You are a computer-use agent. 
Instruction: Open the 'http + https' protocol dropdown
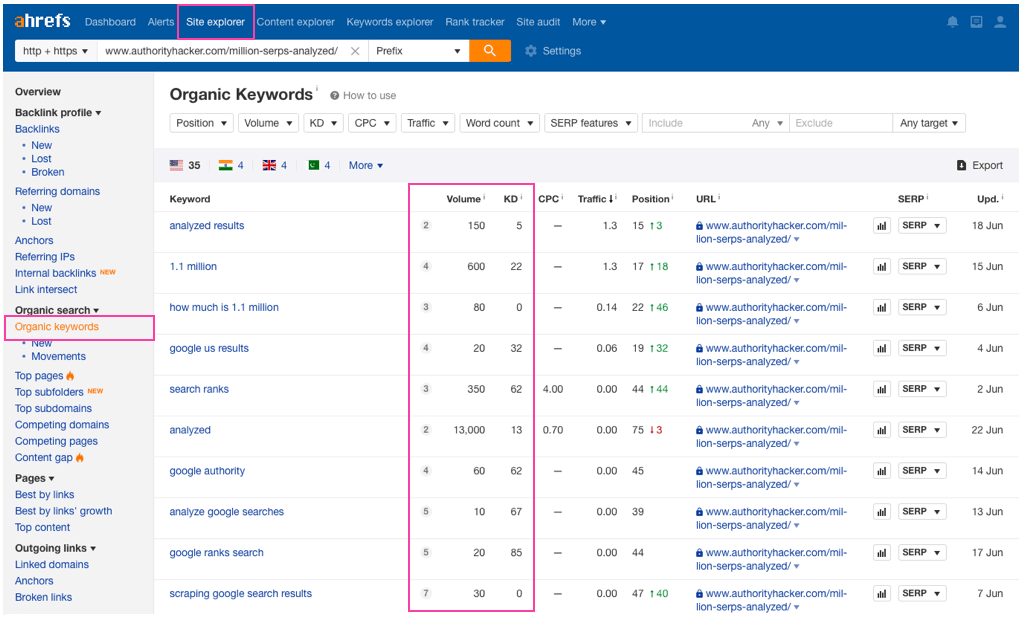[x=56, y=51]
